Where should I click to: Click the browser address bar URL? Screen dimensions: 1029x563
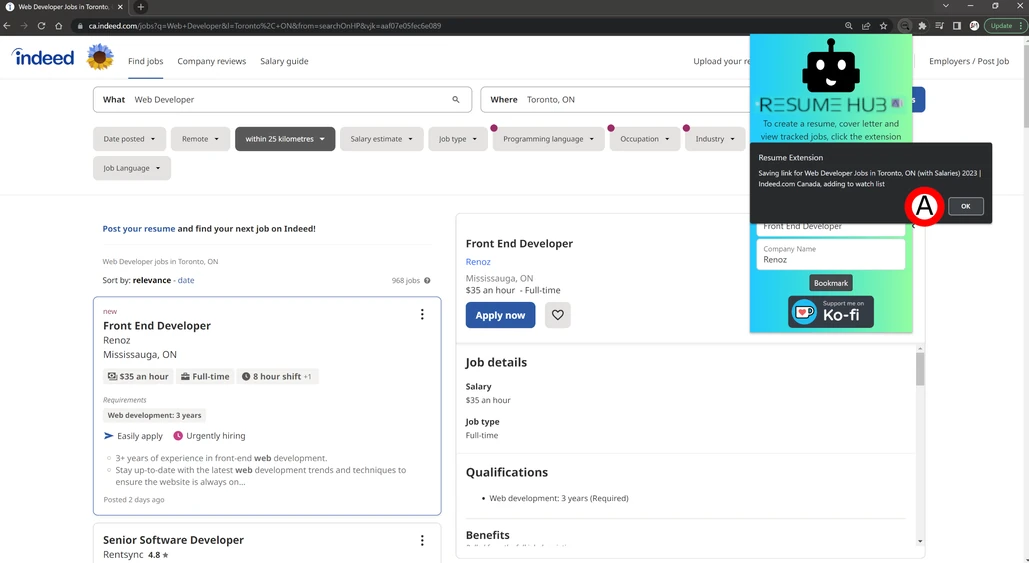(265, 26)
